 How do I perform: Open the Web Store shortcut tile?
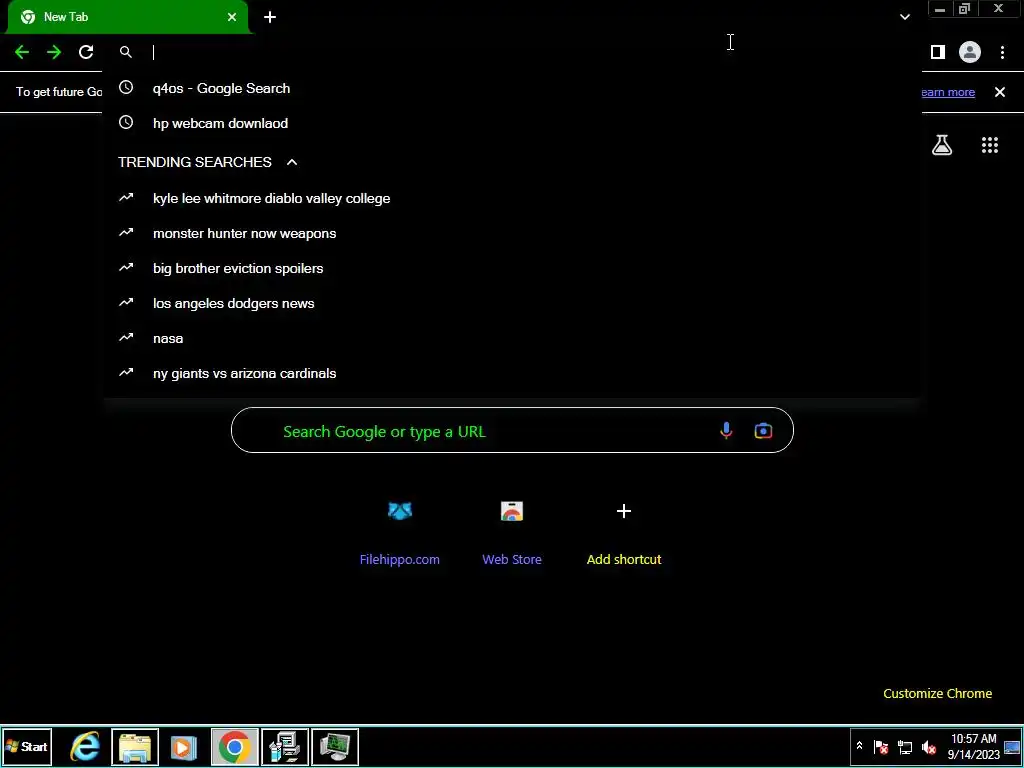[512, 531]
